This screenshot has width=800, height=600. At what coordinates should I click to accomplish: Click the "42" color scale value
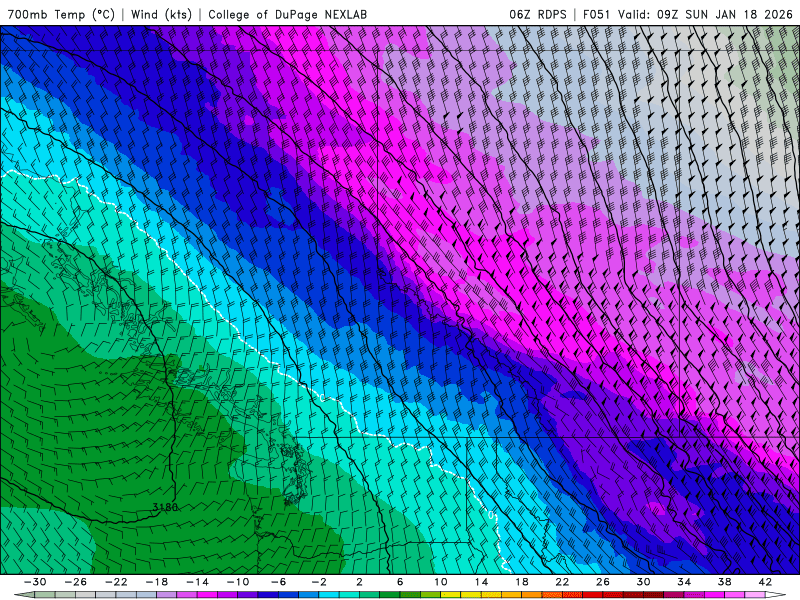pos(765,582)
